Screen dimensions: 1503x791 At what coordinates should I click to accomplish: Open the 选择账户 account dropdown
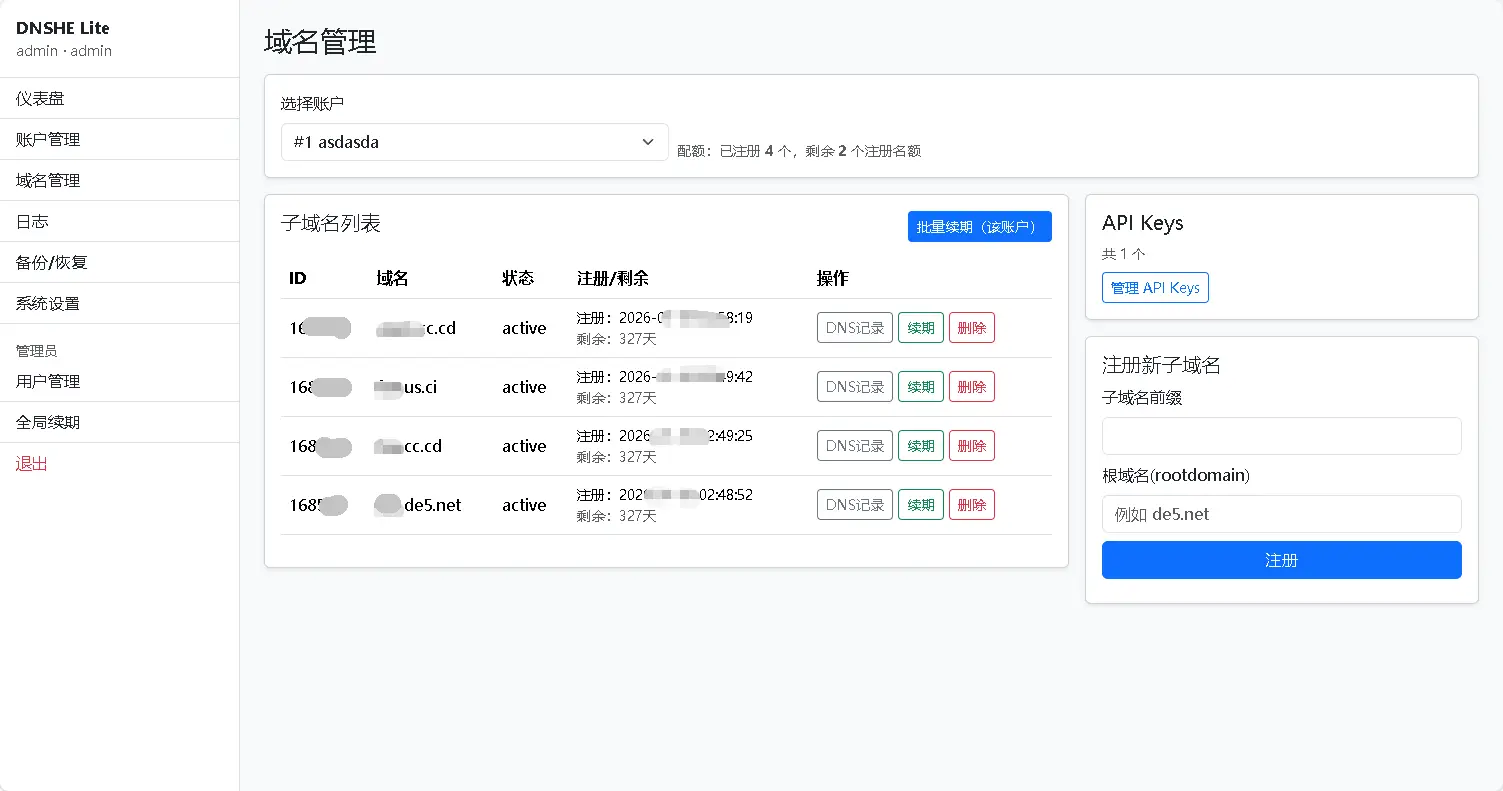tap(474, 142)
